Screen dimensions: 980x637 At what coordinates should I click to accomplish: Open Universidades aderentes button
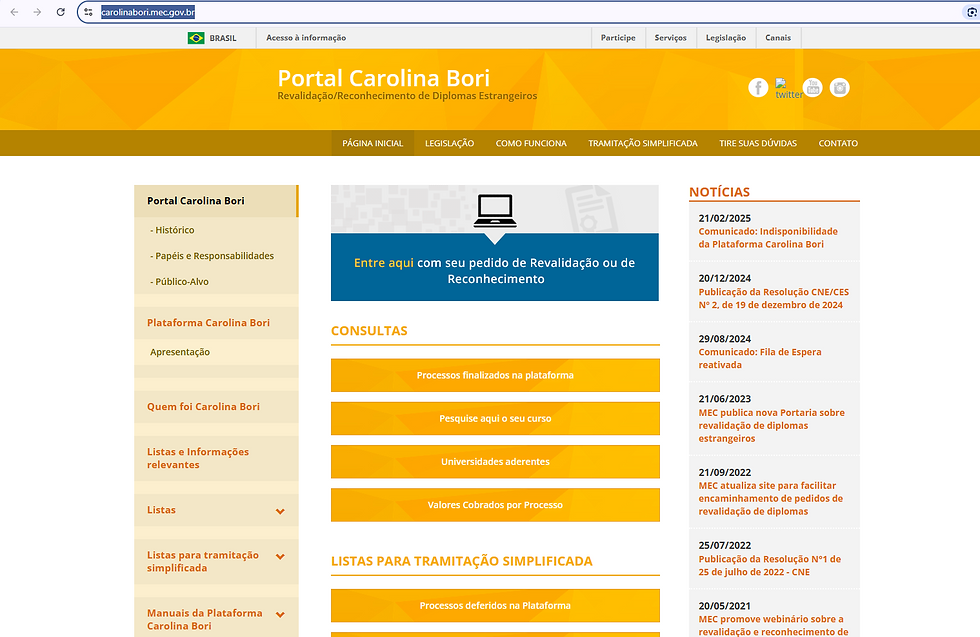495,461
